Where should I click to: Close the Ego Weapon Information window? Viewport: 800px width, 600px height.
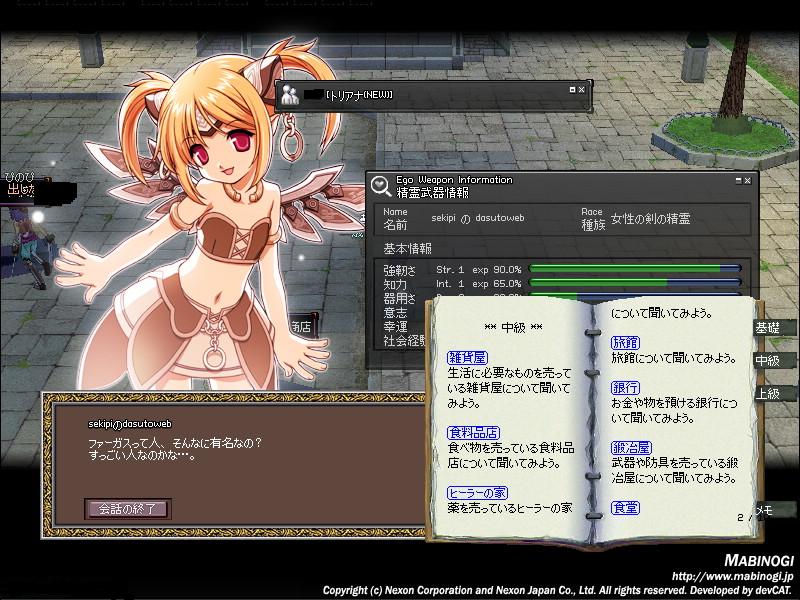pos(747,181)
